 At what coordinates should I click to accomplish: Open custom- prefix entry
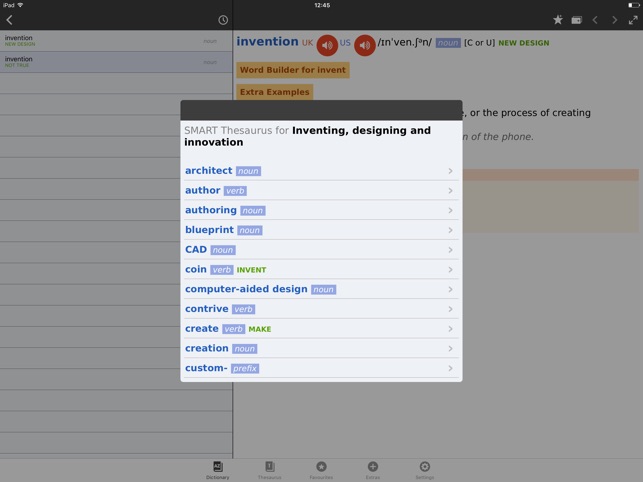pos(321,368)
